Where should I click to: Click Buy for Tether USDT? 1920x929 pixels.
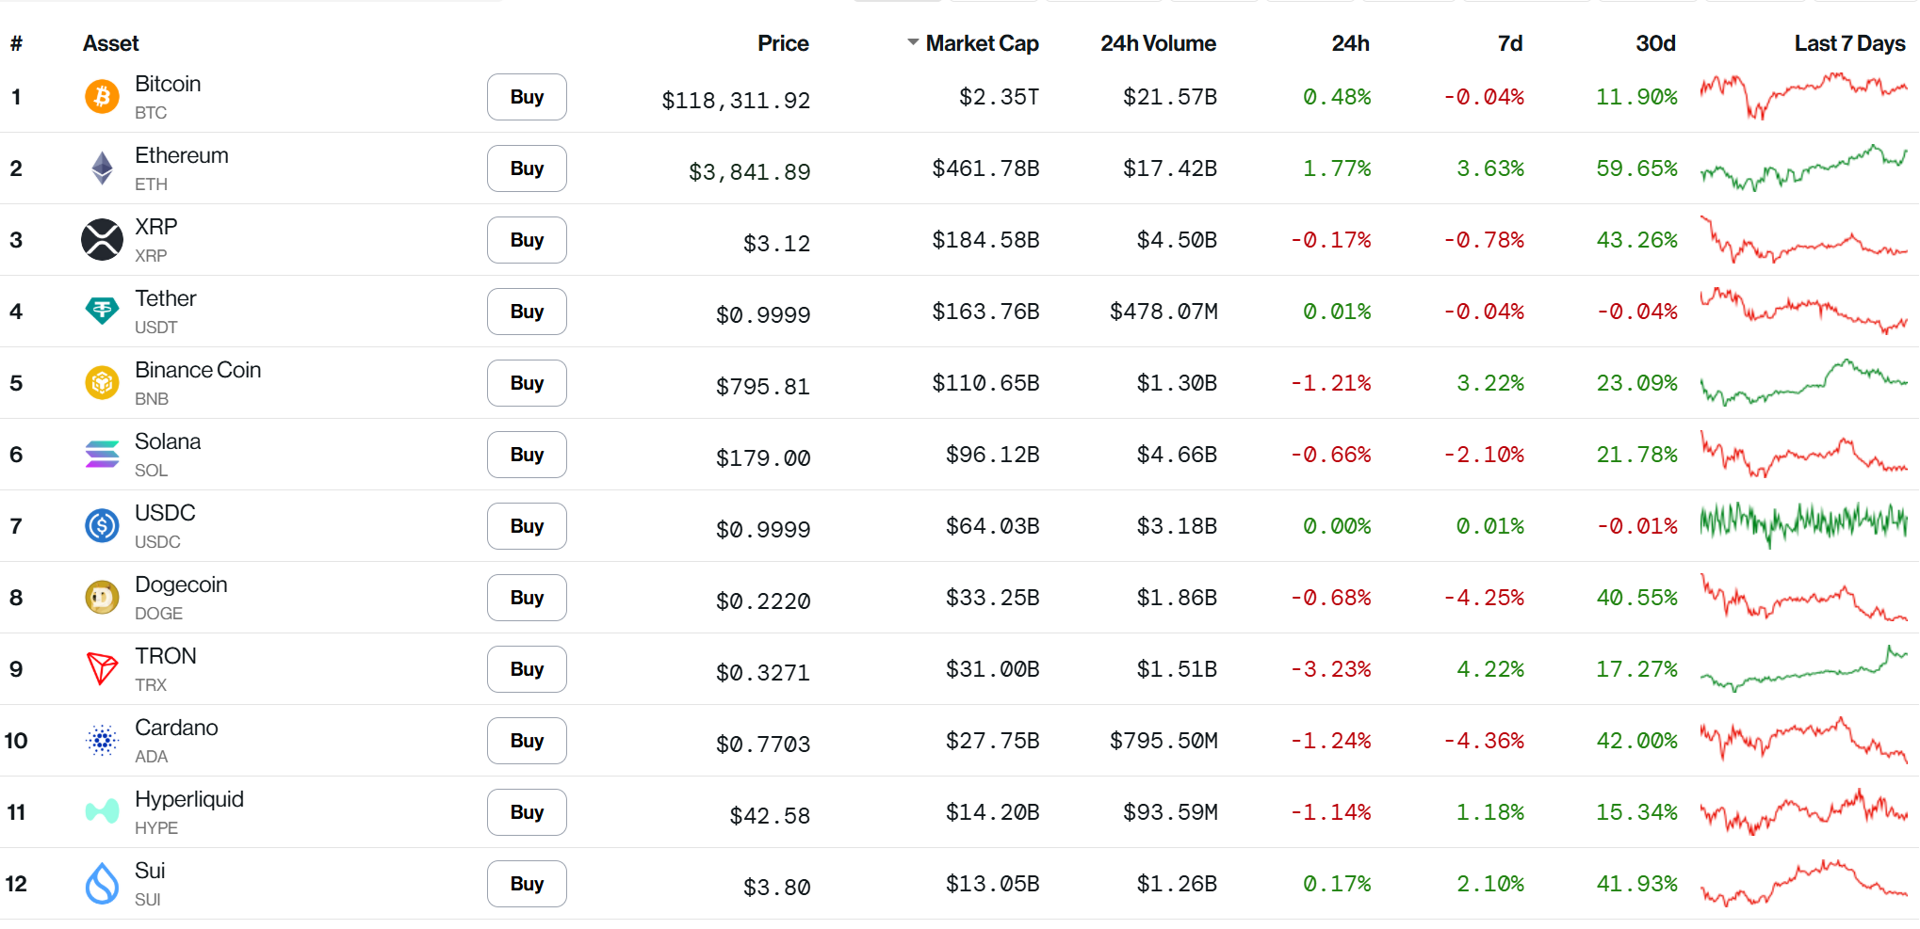[x=527, y=311]
